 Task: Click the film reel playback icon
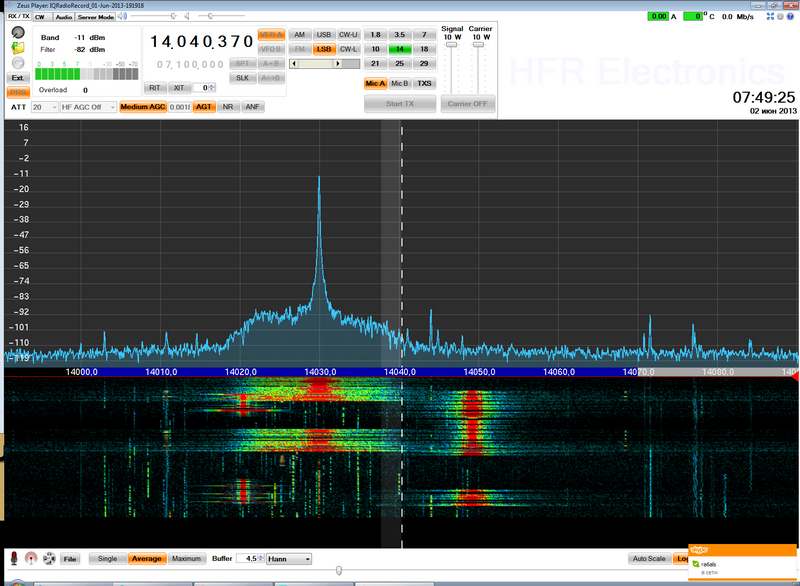pyautogui.click(x=48, y=558)
